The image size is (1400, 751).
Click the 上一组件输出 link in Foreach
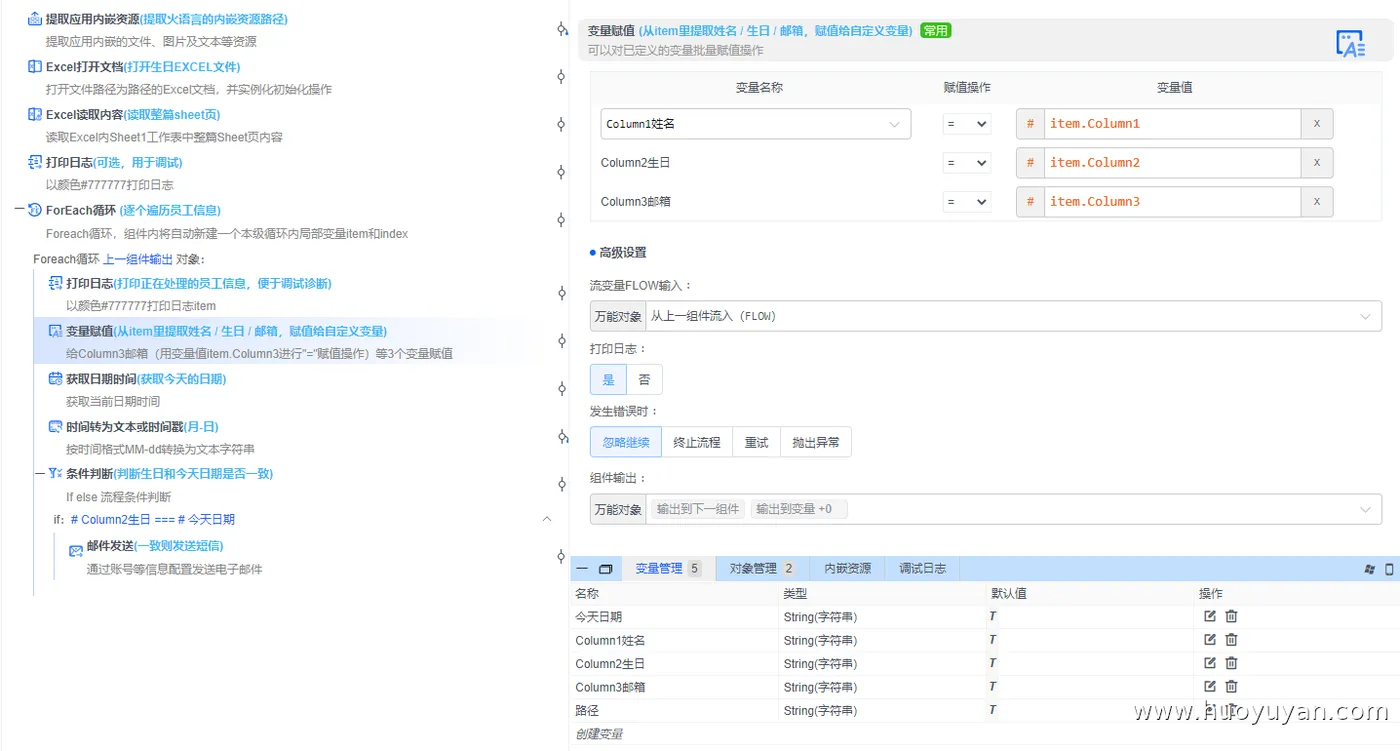click(x=138, y=259)
